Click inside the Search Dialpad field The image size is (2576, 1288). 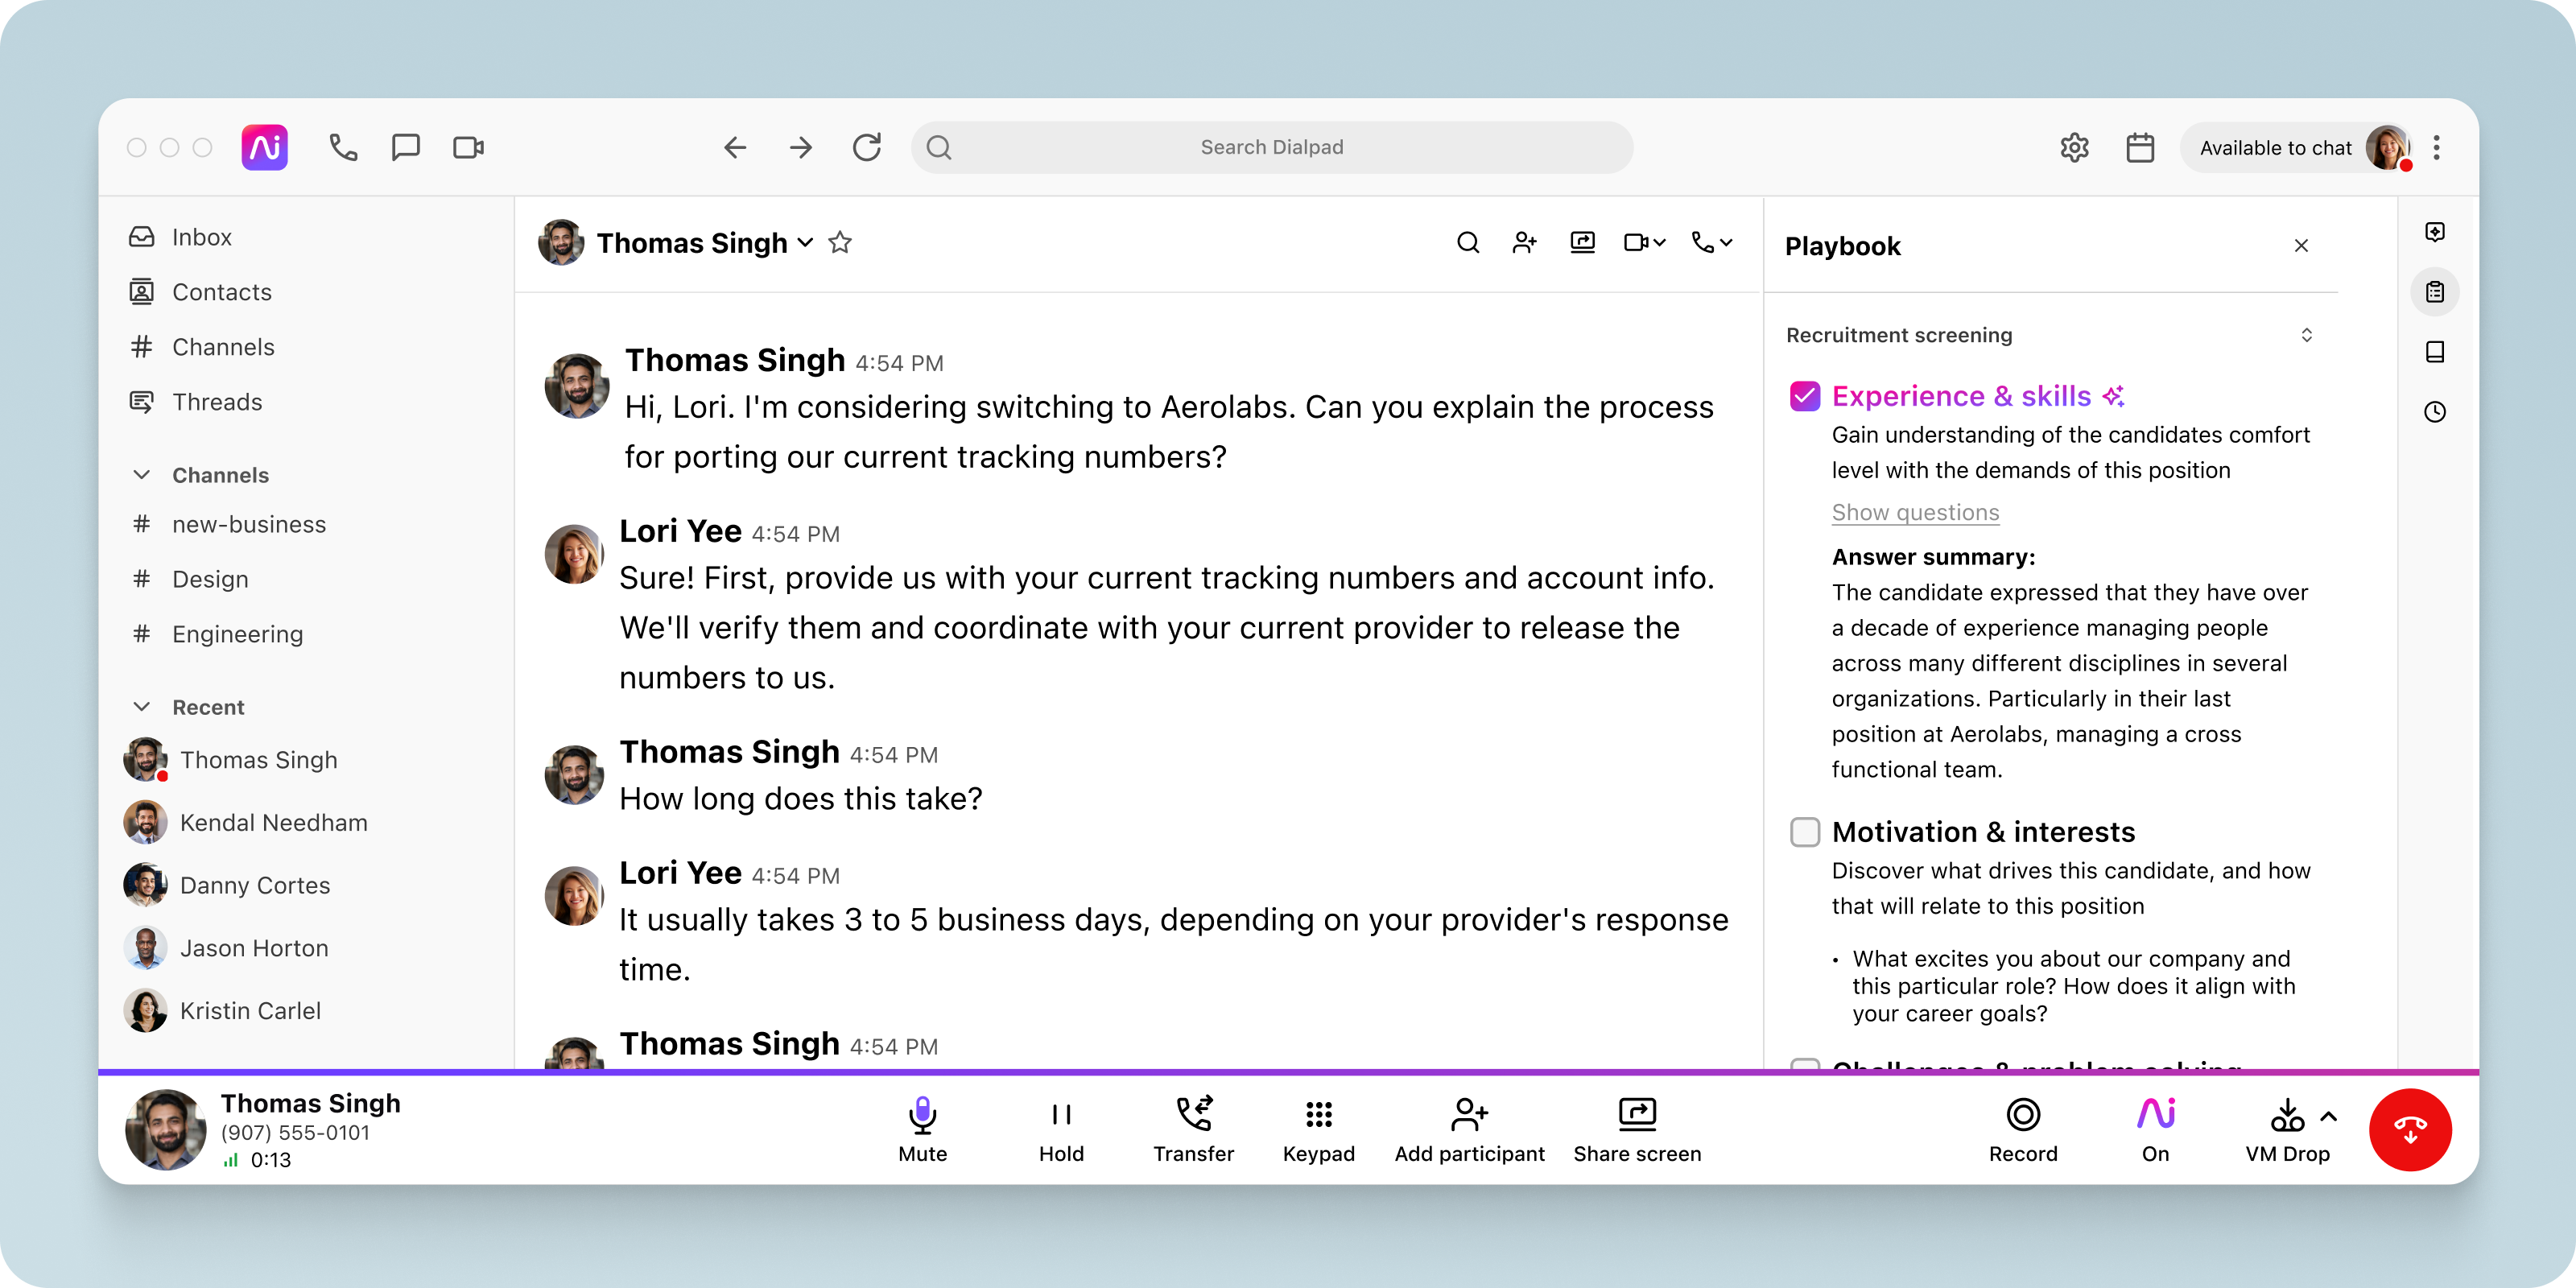(1271, 147)
